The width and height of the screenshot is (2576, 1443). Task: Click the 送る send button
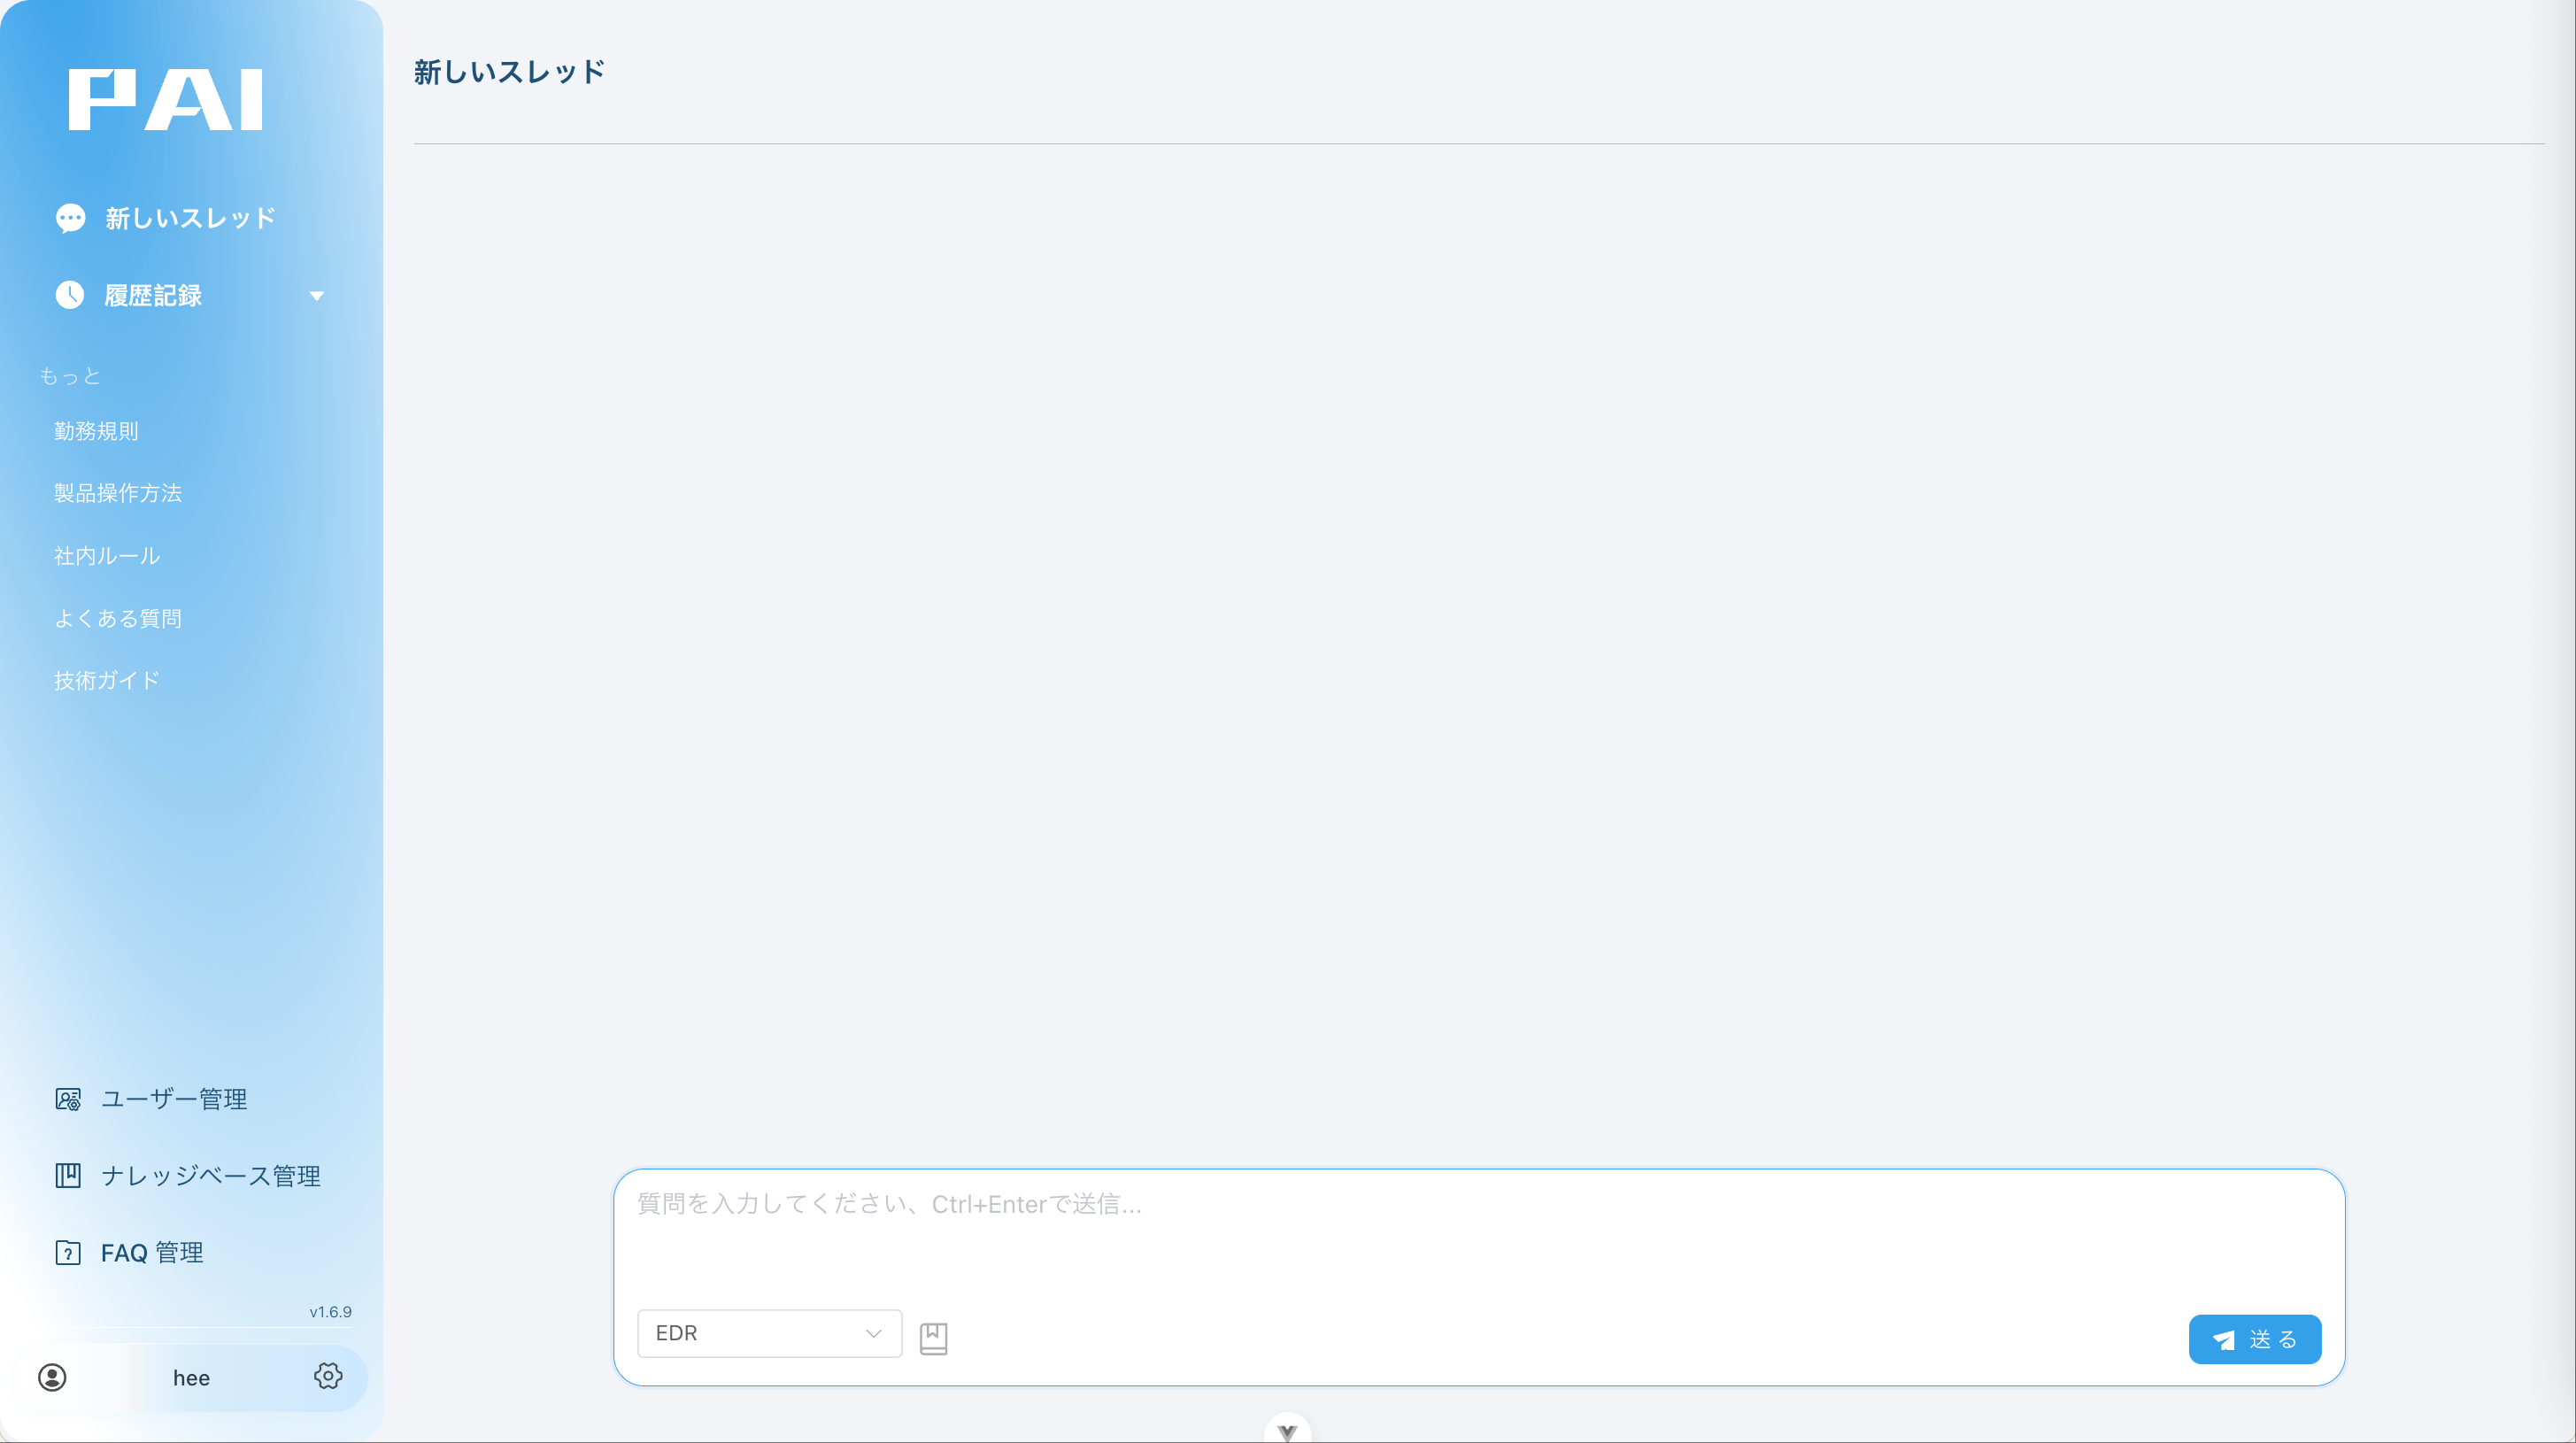[2255, 1340]
